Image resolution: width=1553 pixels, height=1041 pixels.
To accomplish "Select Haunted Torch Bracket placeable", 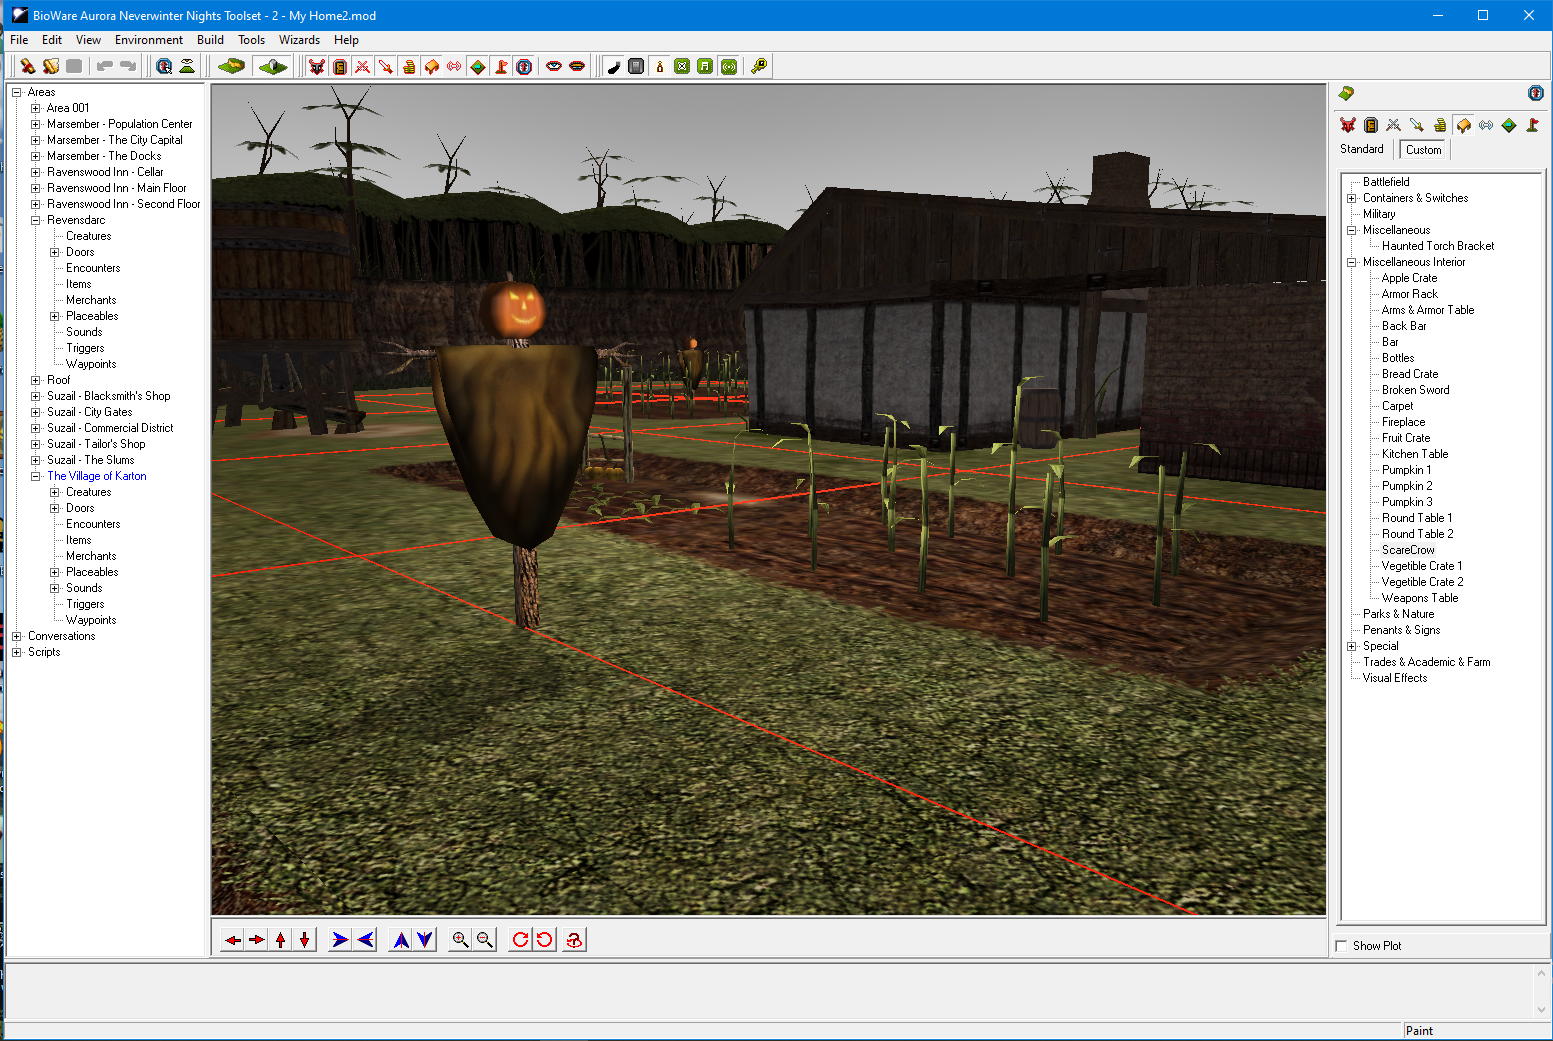I will click(x=1438, y=246).
